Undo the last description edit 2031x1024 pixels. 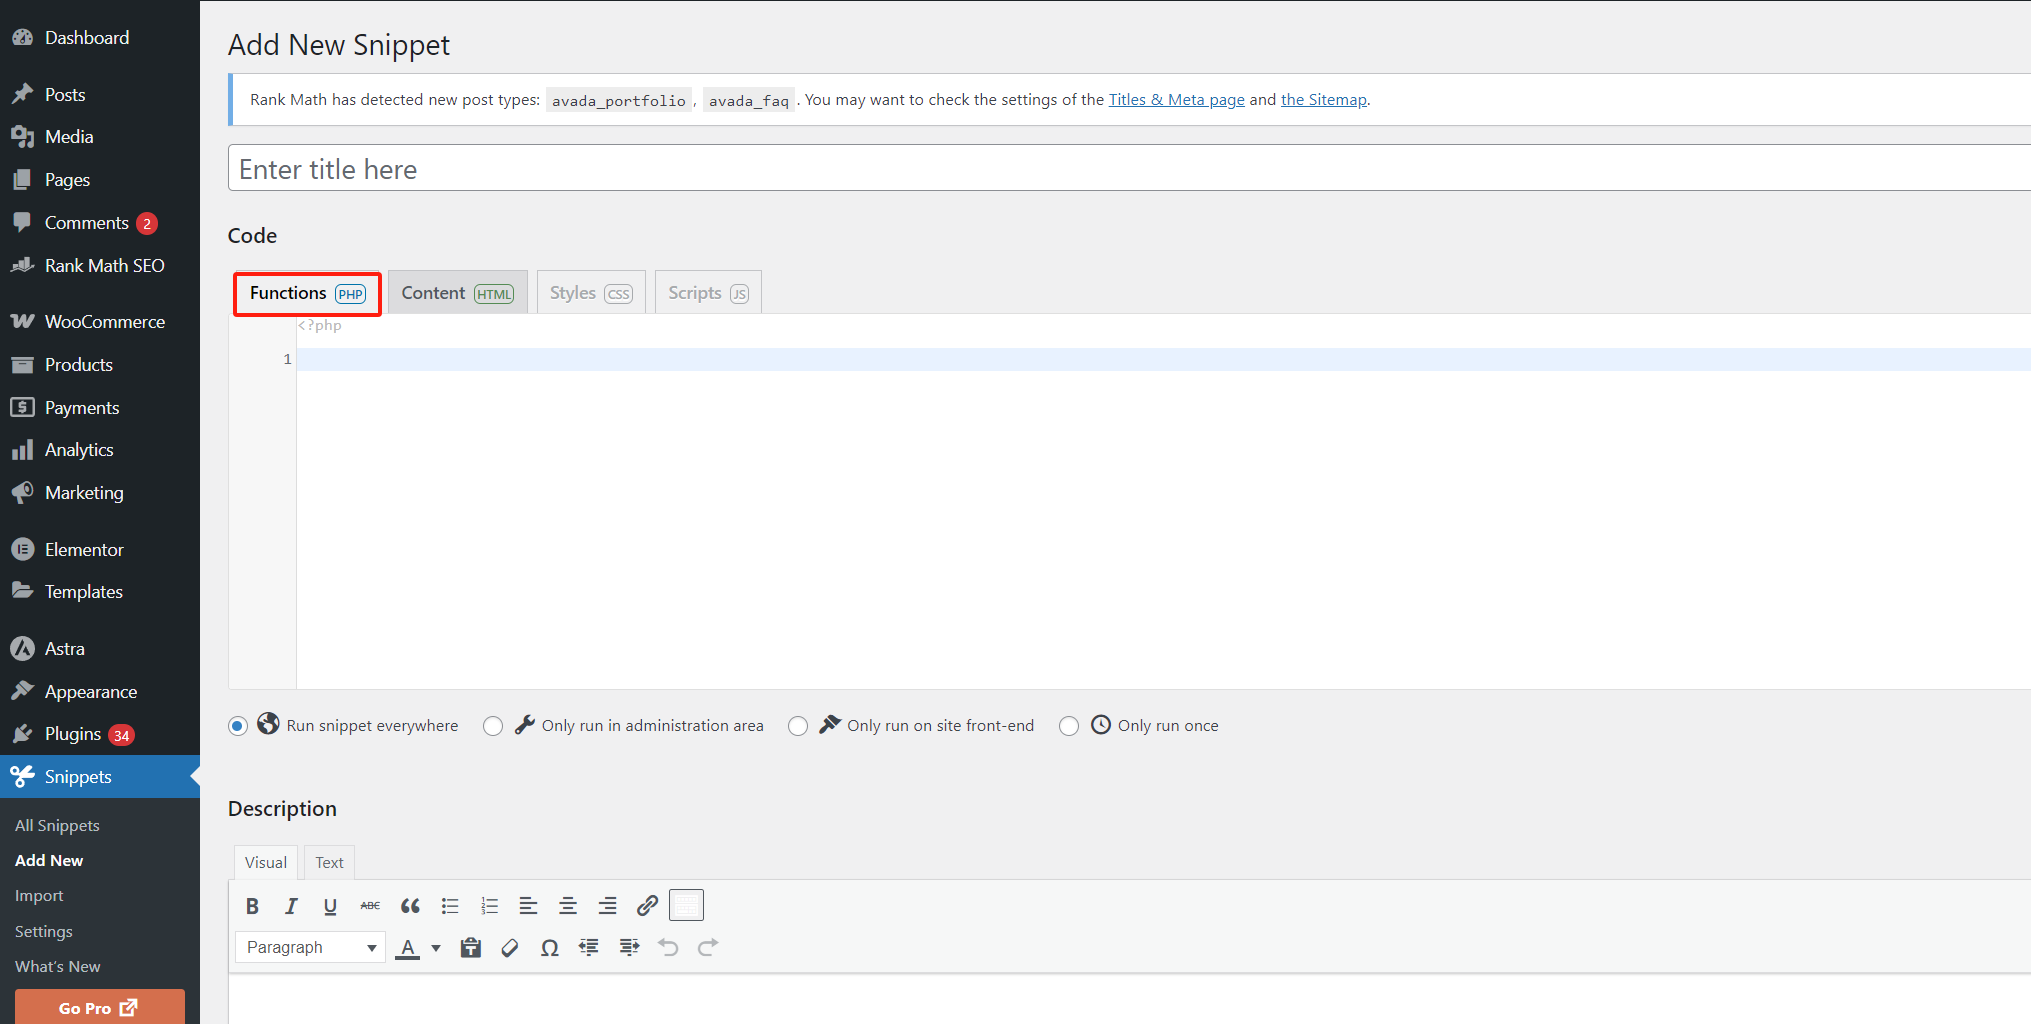pos(668,947)
